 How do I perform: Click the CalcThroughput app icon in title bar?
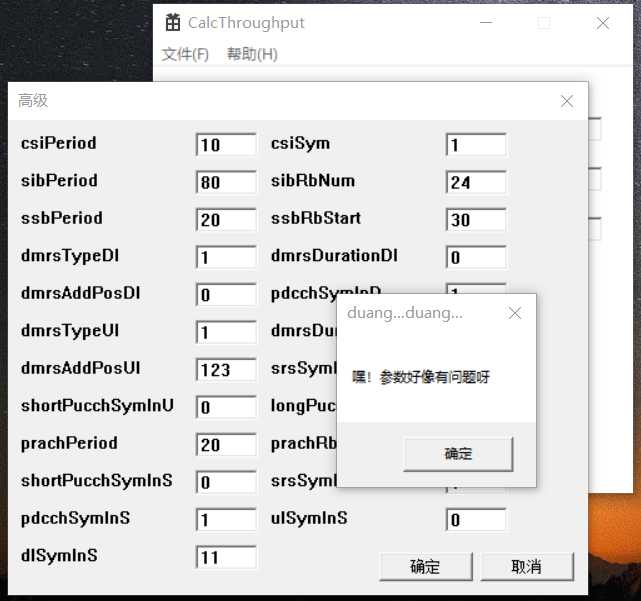(x=173, y=22)
